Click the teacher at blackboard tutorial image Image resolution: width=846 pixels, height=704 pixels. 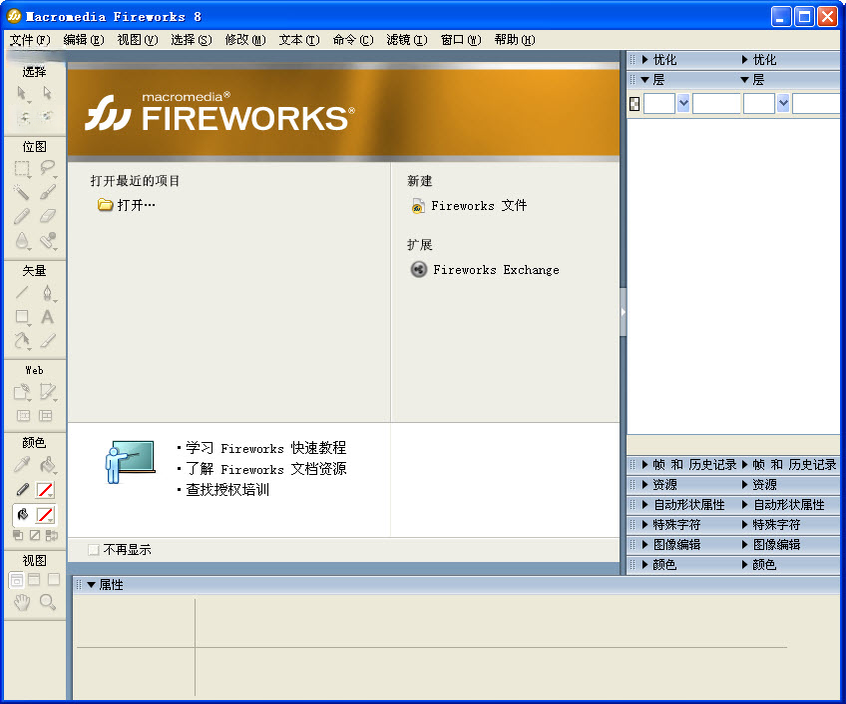130,462
